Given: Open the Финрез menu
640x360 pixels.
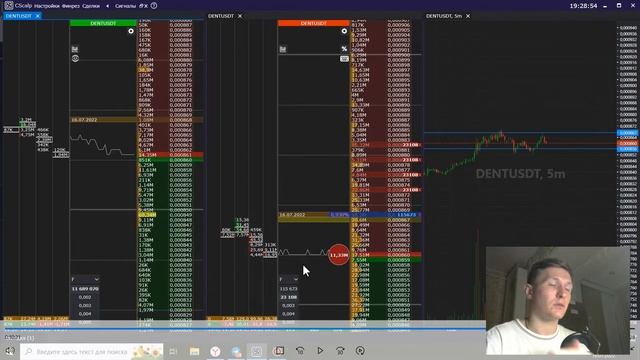Looking at the screenshot, I should tap(71, 6).
